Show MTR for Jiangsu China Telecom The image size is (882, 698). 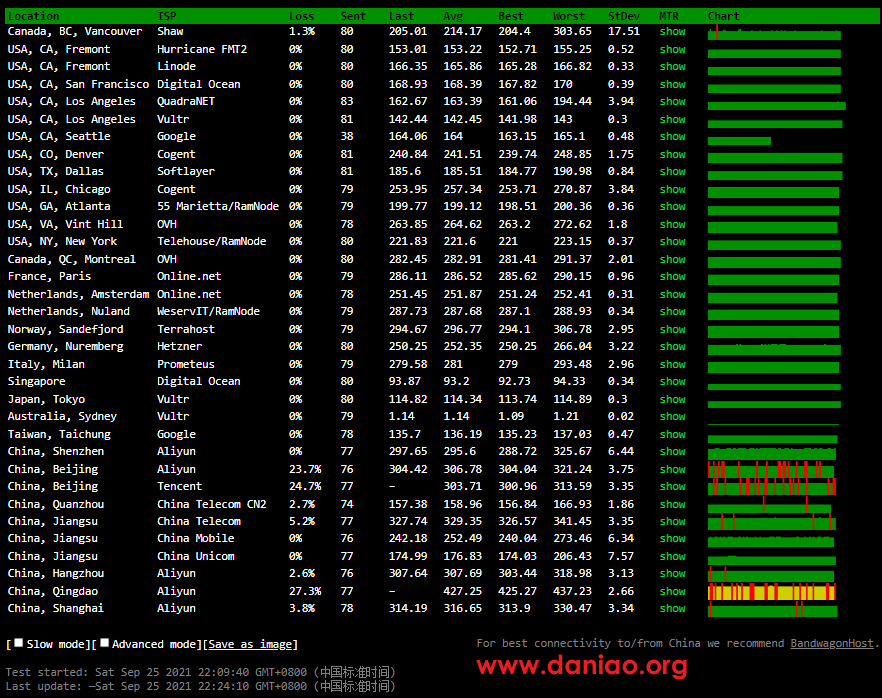673,521
